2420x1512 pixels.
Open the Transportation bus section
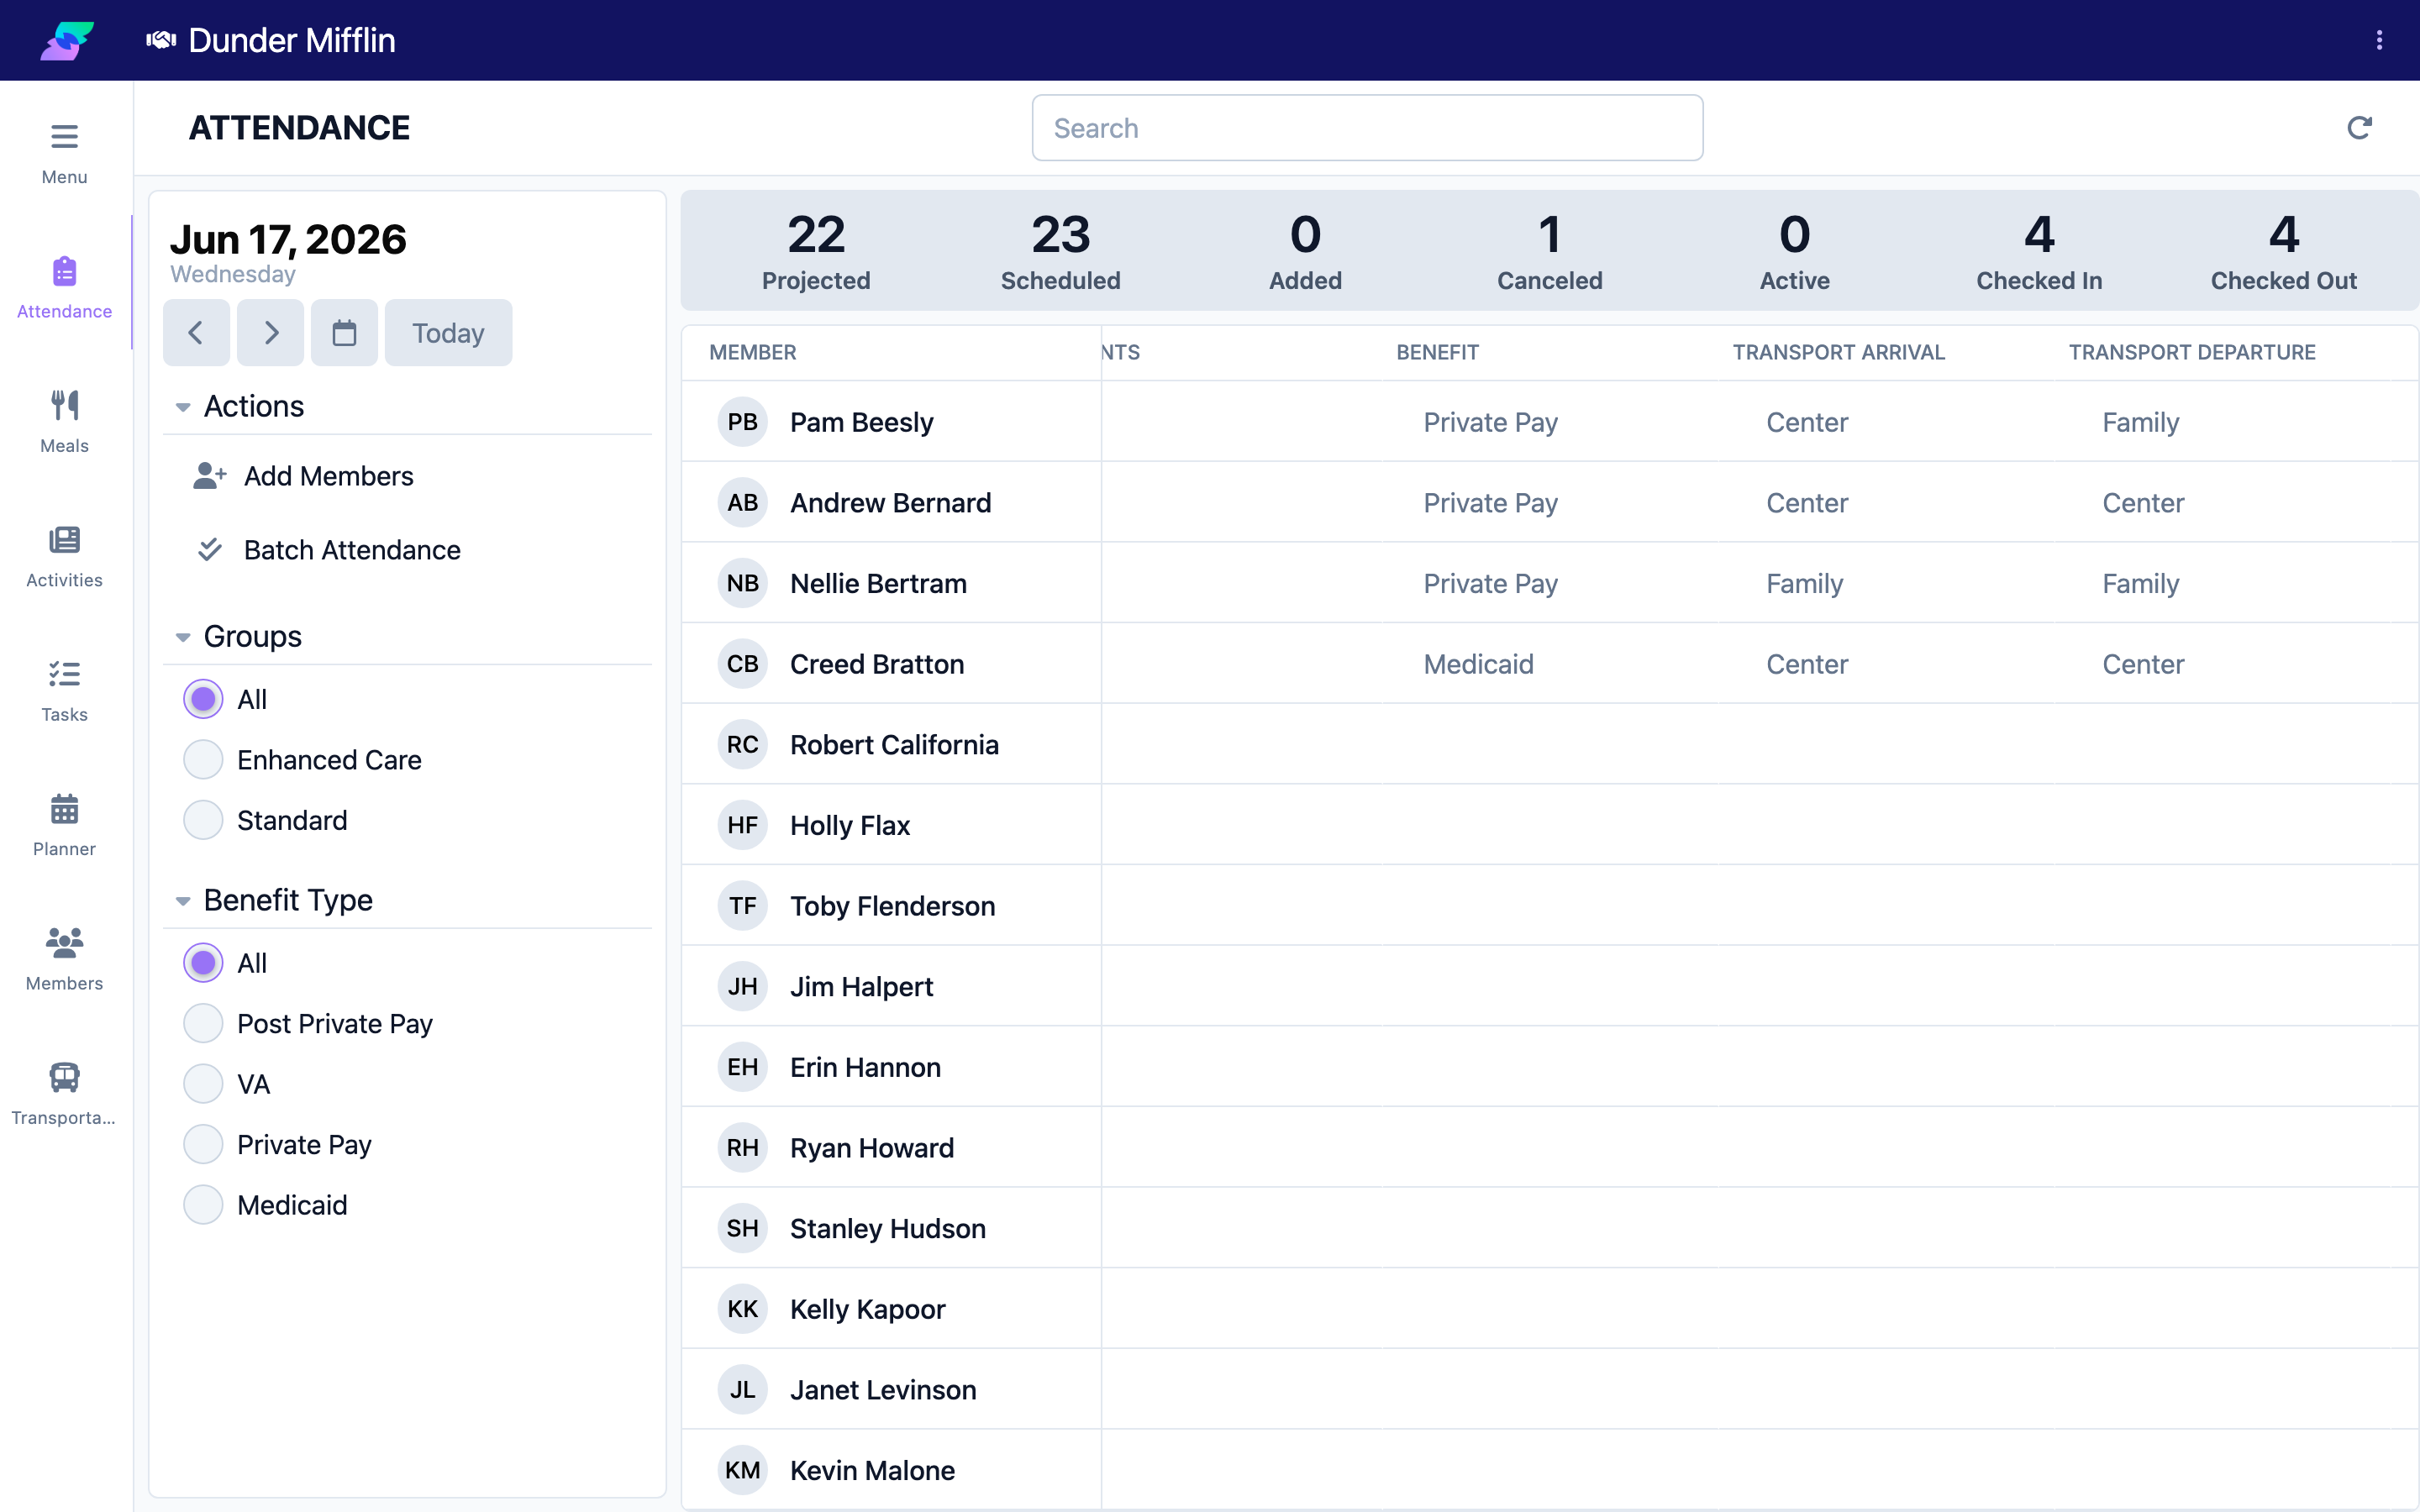click(x=64, y=1093)
